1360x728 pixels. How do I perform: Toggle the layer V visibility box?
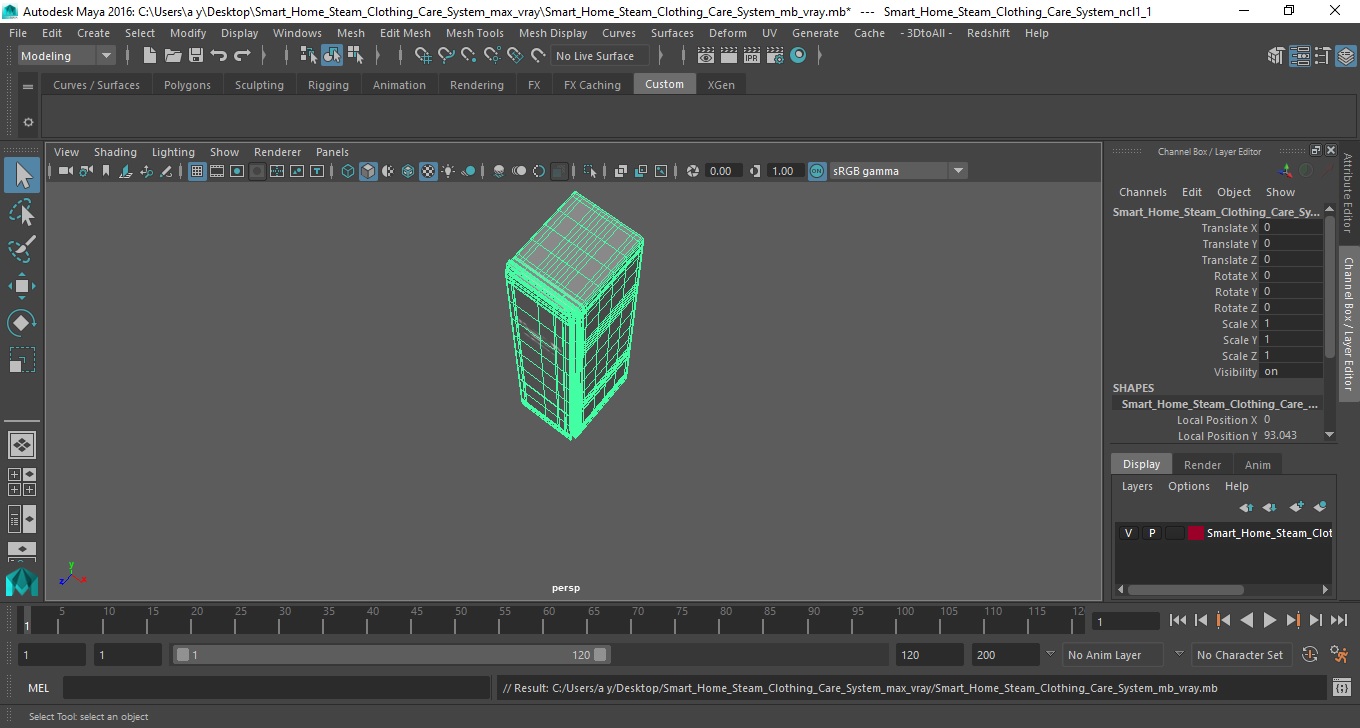click(x=1128, y=533)
